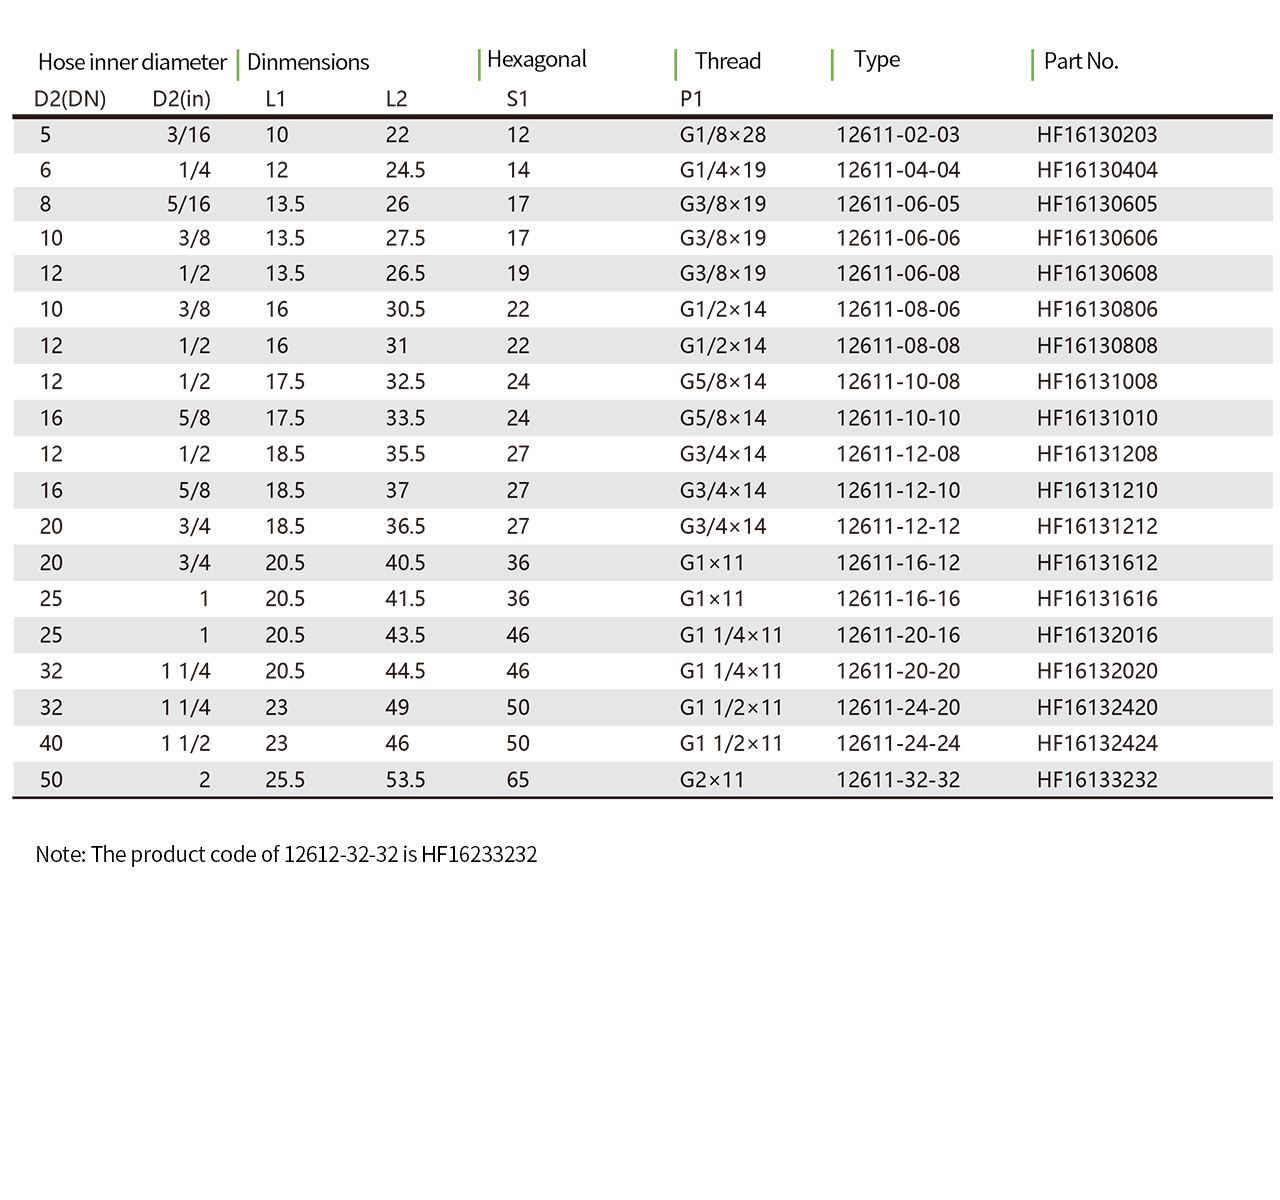
Task: Select part number HF16130605
Action: [x=1097, y=204]
